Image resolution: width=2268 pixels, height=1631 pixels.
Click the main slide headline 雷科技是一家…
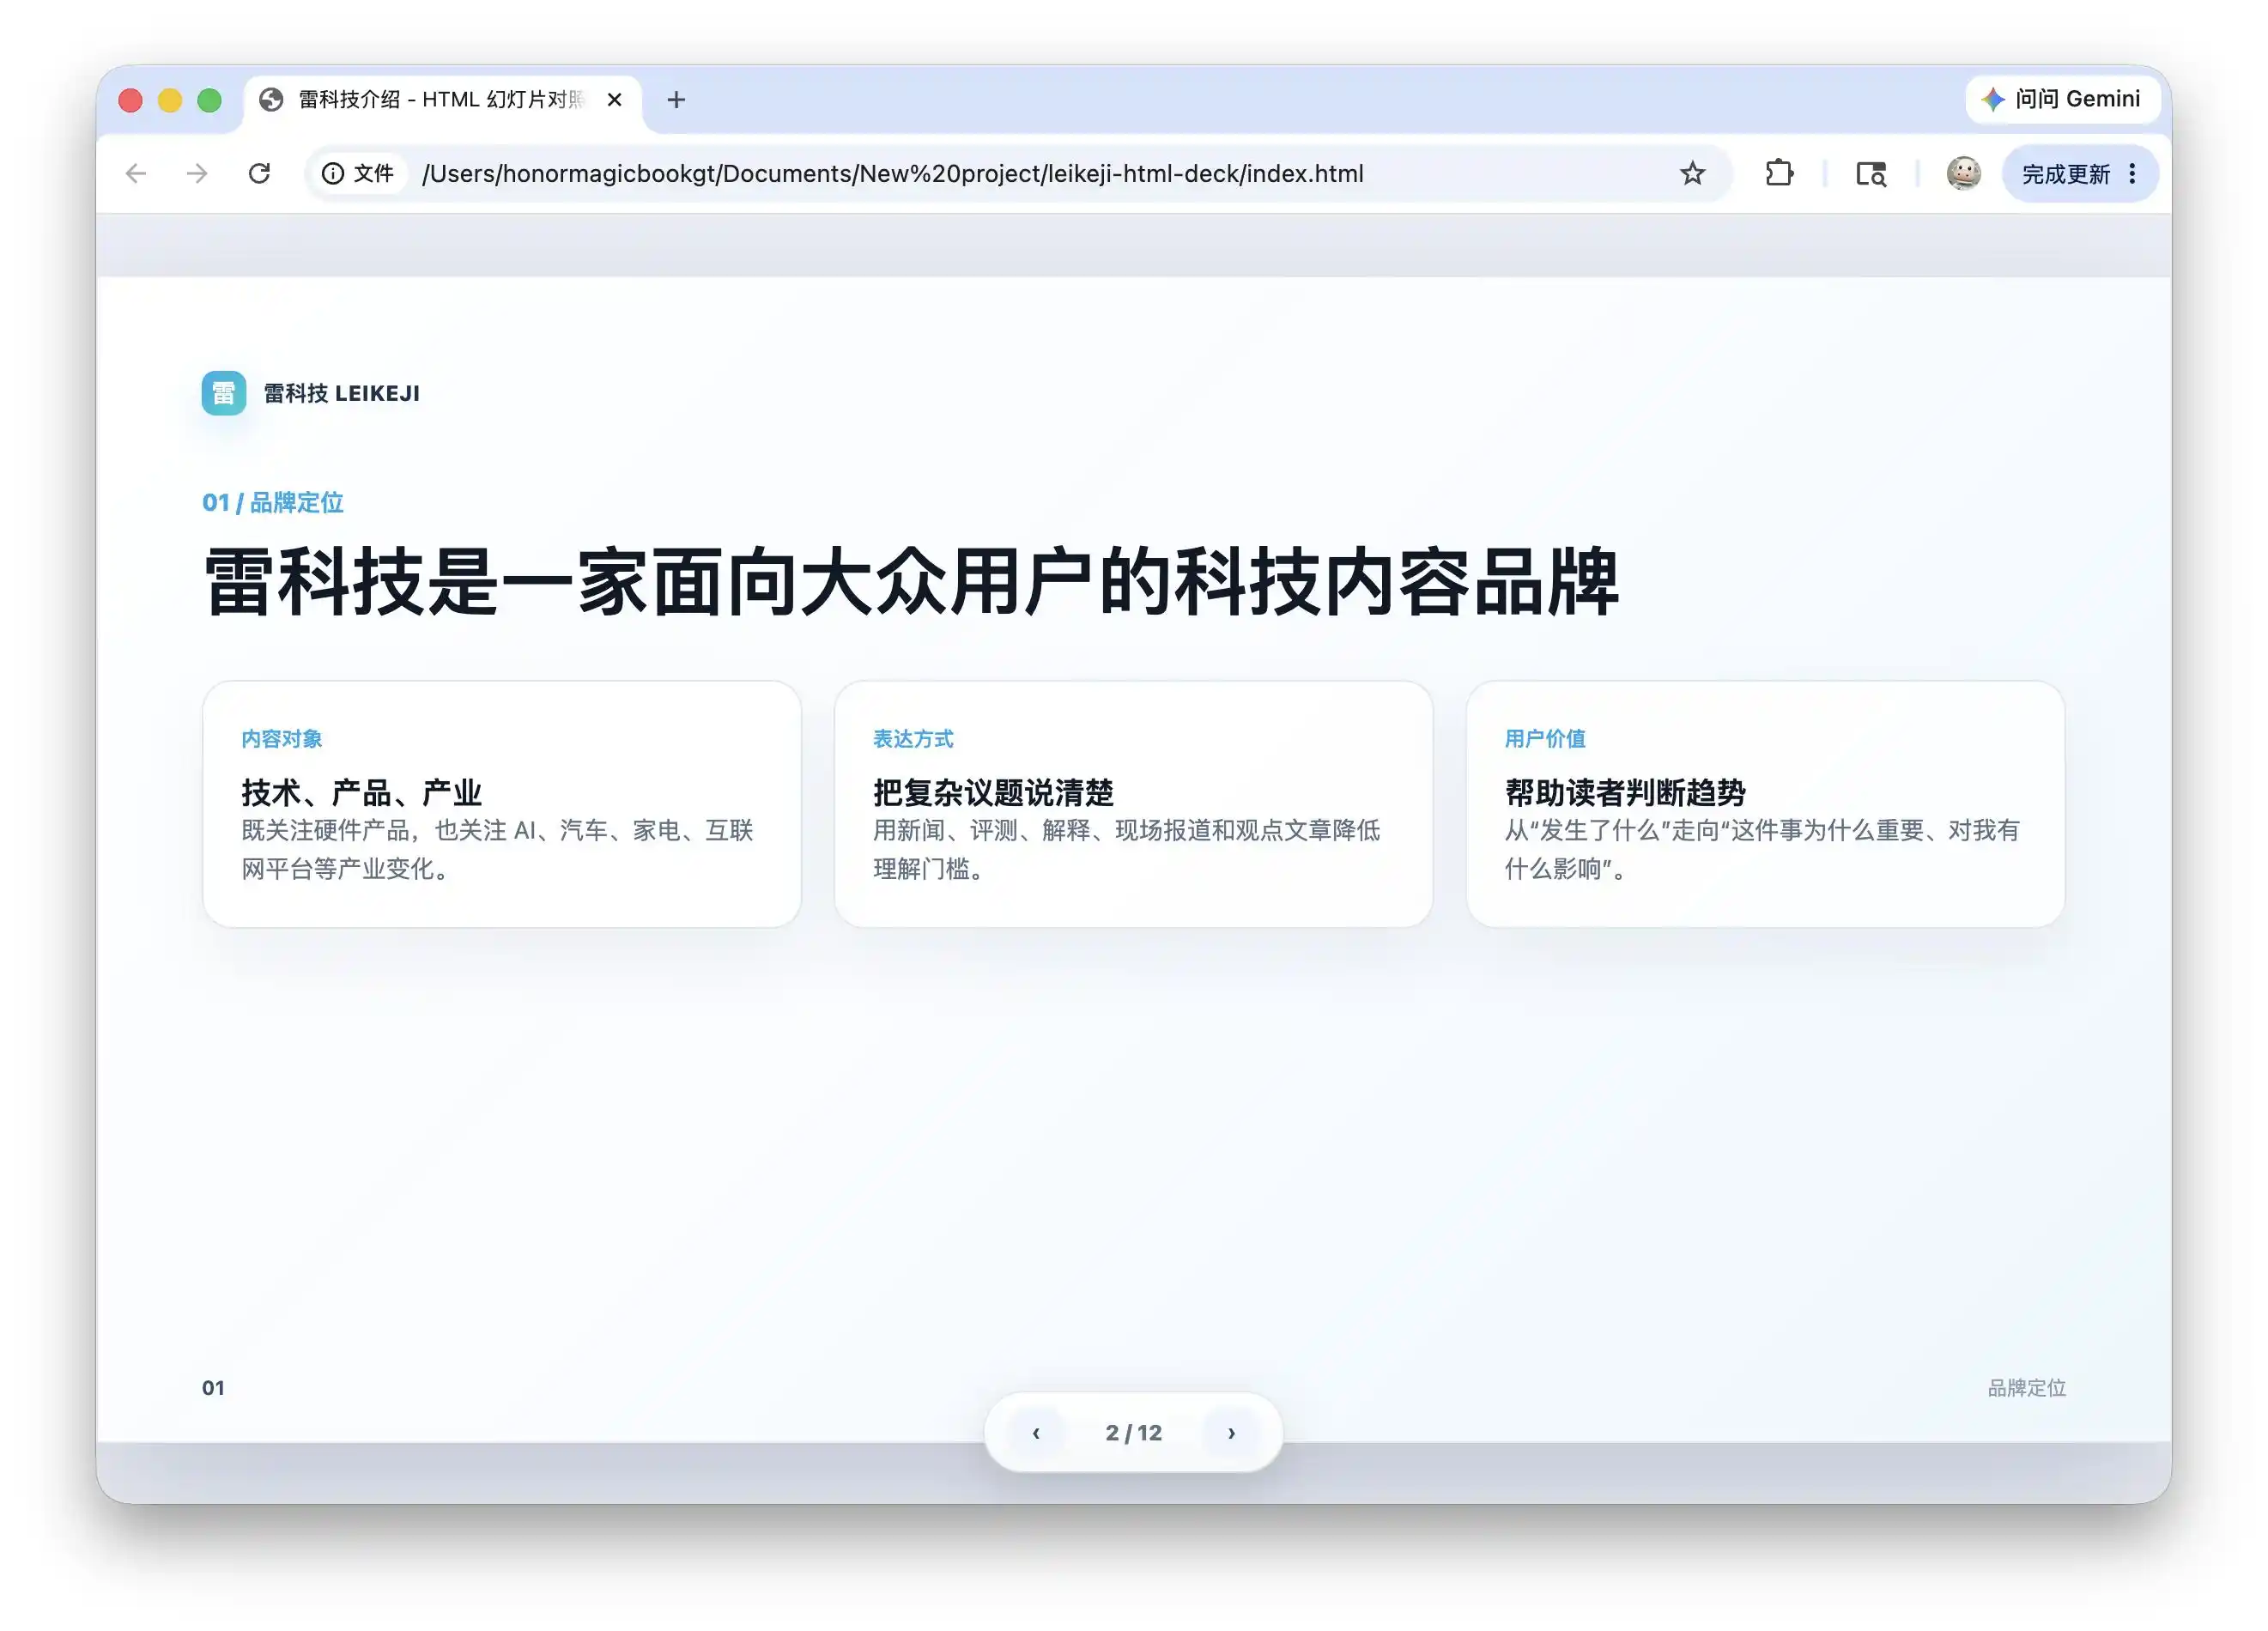click(x=911, y=582)
